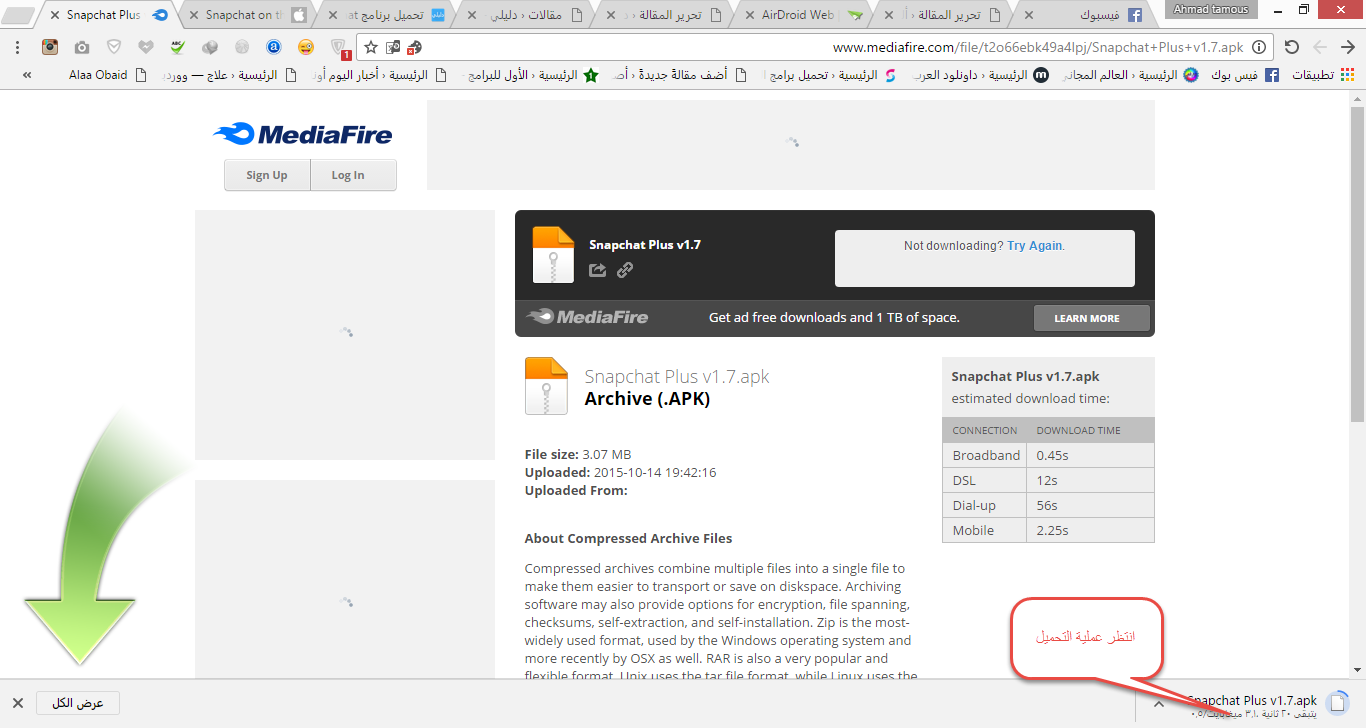Click the Dial-up 56s row

point(1048,505)
